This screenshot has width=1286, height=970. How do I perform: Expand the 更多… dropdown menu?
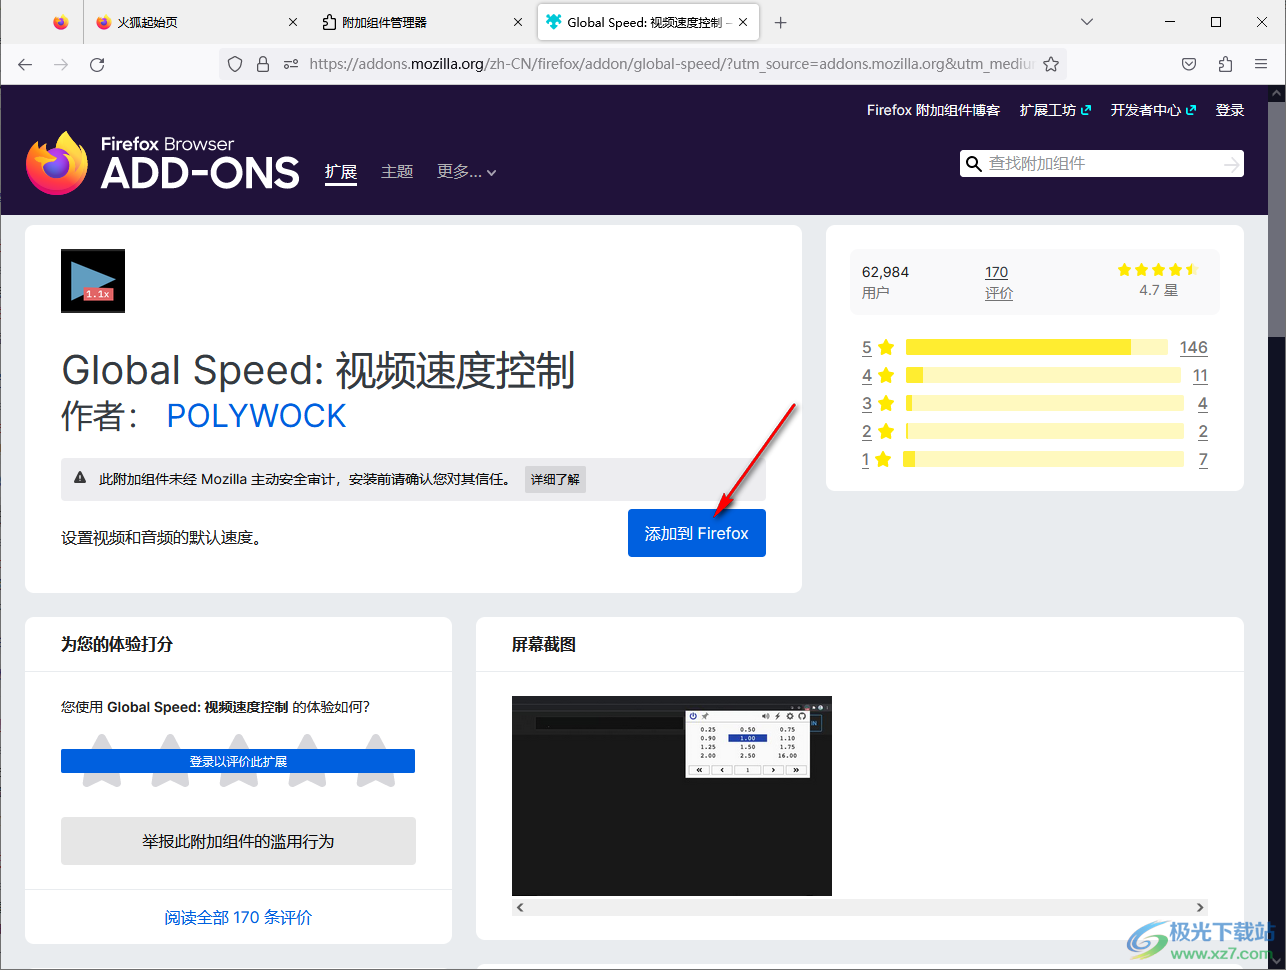467,172
